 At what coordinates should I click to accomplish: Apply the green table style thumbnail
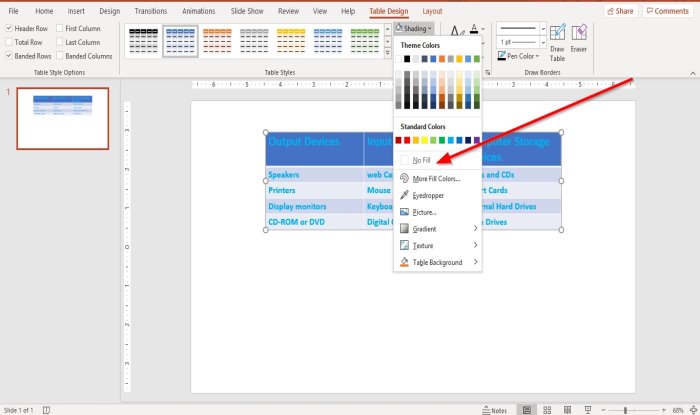365,41
